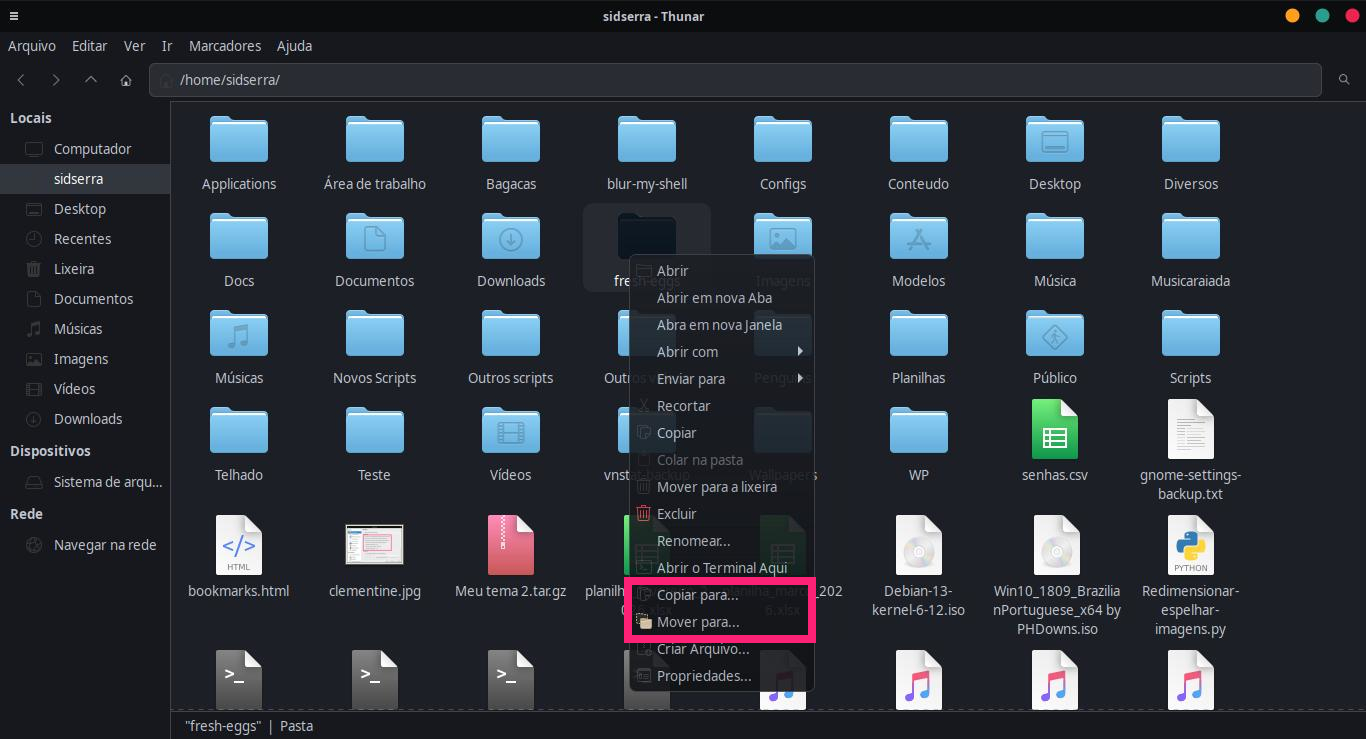Open the search magnifier icon
The width and height of the screenshot is (1366, 739).
(1344, 80)
